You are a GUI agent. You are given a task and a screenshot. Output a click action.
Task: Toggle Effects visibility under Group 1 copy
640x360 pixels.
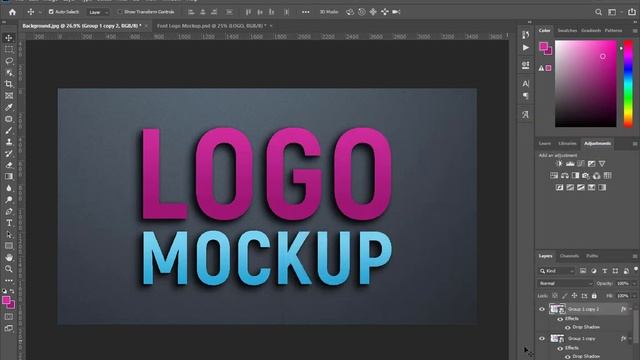point(560,348)
